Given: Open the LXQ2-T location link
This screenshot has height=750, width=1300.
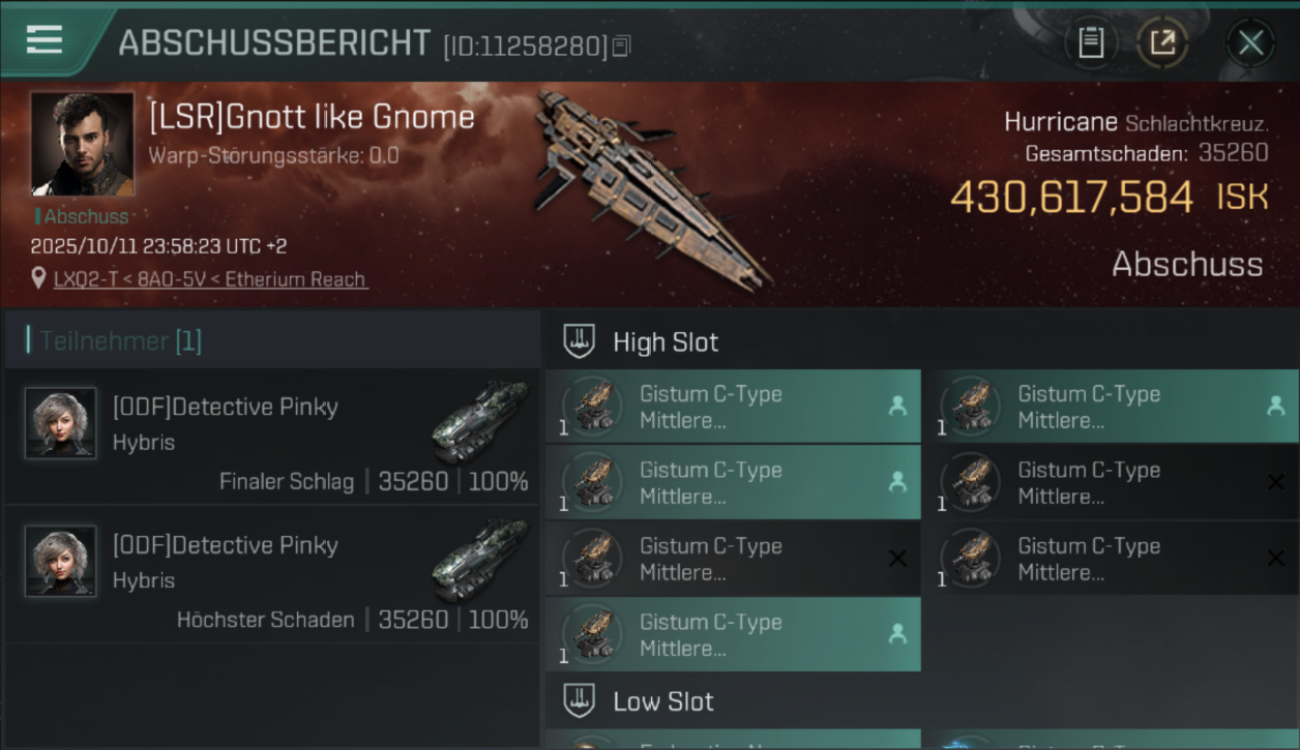Looking at the screenshot, I should (211, 279).
